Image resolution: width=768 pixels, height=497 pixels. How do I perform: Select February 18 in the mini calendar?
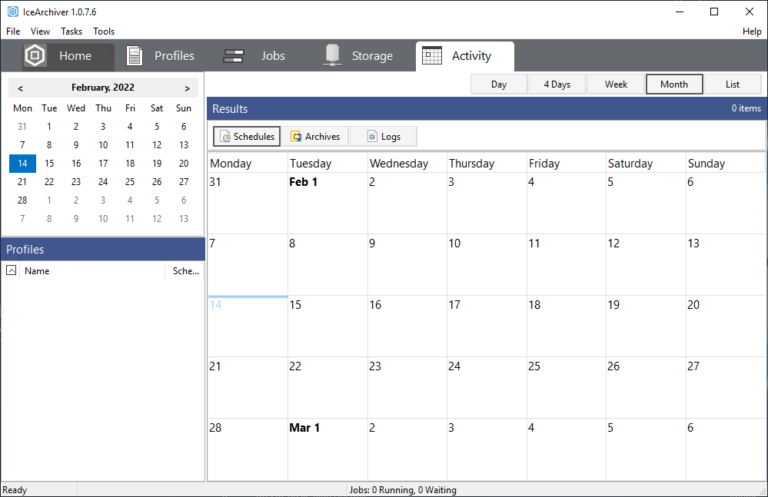point(130,164)
